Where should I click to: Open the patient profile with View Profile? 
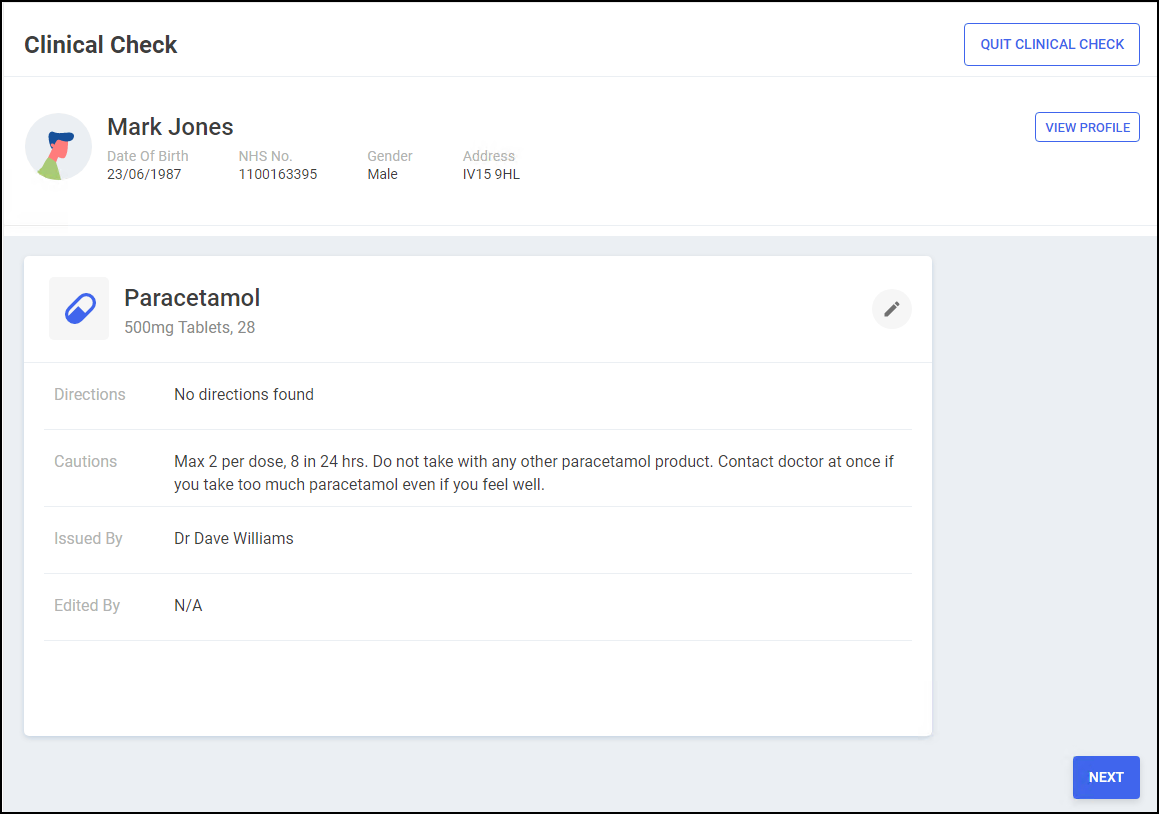(x=1086, y=127)
